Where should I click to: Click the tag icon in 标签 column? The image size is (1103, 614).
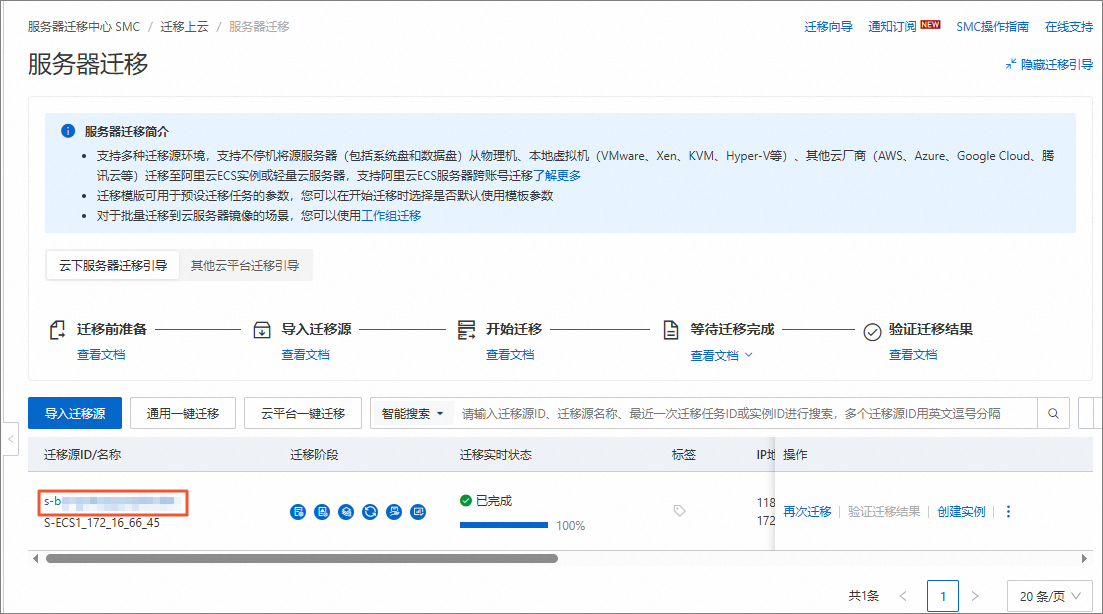pyautogui.click(x=679, y=511)
